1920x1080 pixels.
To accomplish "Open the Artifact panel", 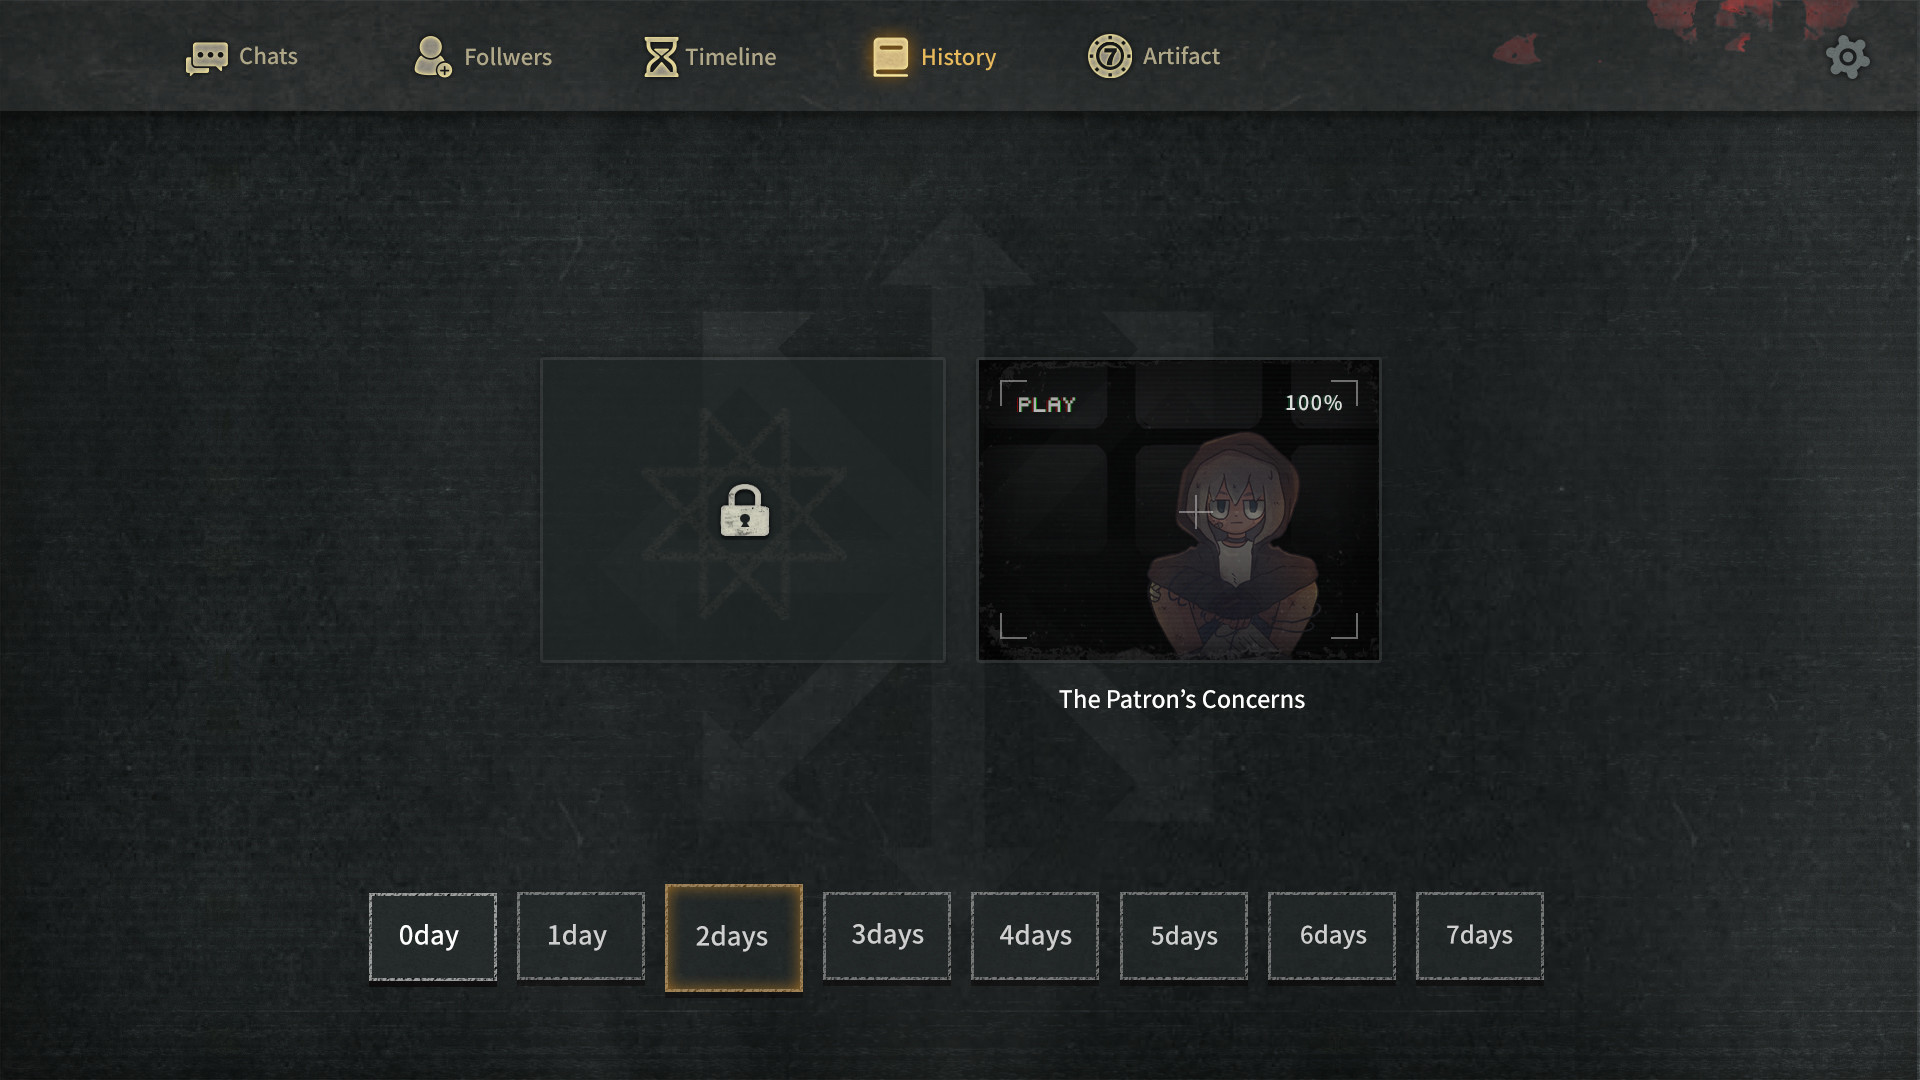I will 1154,55.
